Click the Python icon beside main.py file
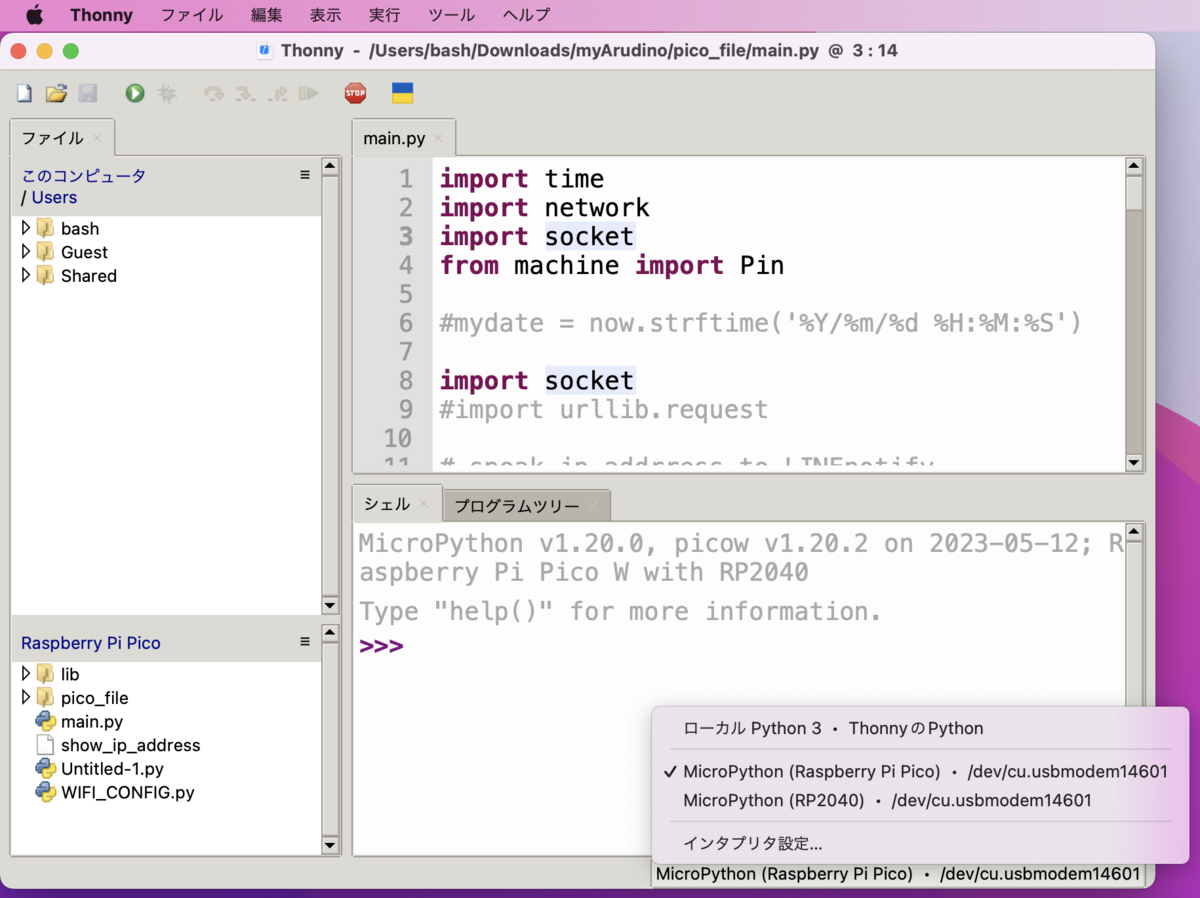This screenshot has width=1200, height=898. click(45, 721)
